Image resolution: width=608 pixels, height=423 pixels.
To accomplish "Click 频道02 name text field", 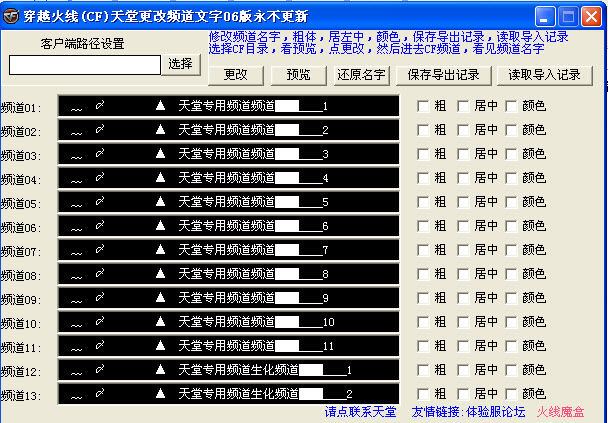I will click(228, 130).
